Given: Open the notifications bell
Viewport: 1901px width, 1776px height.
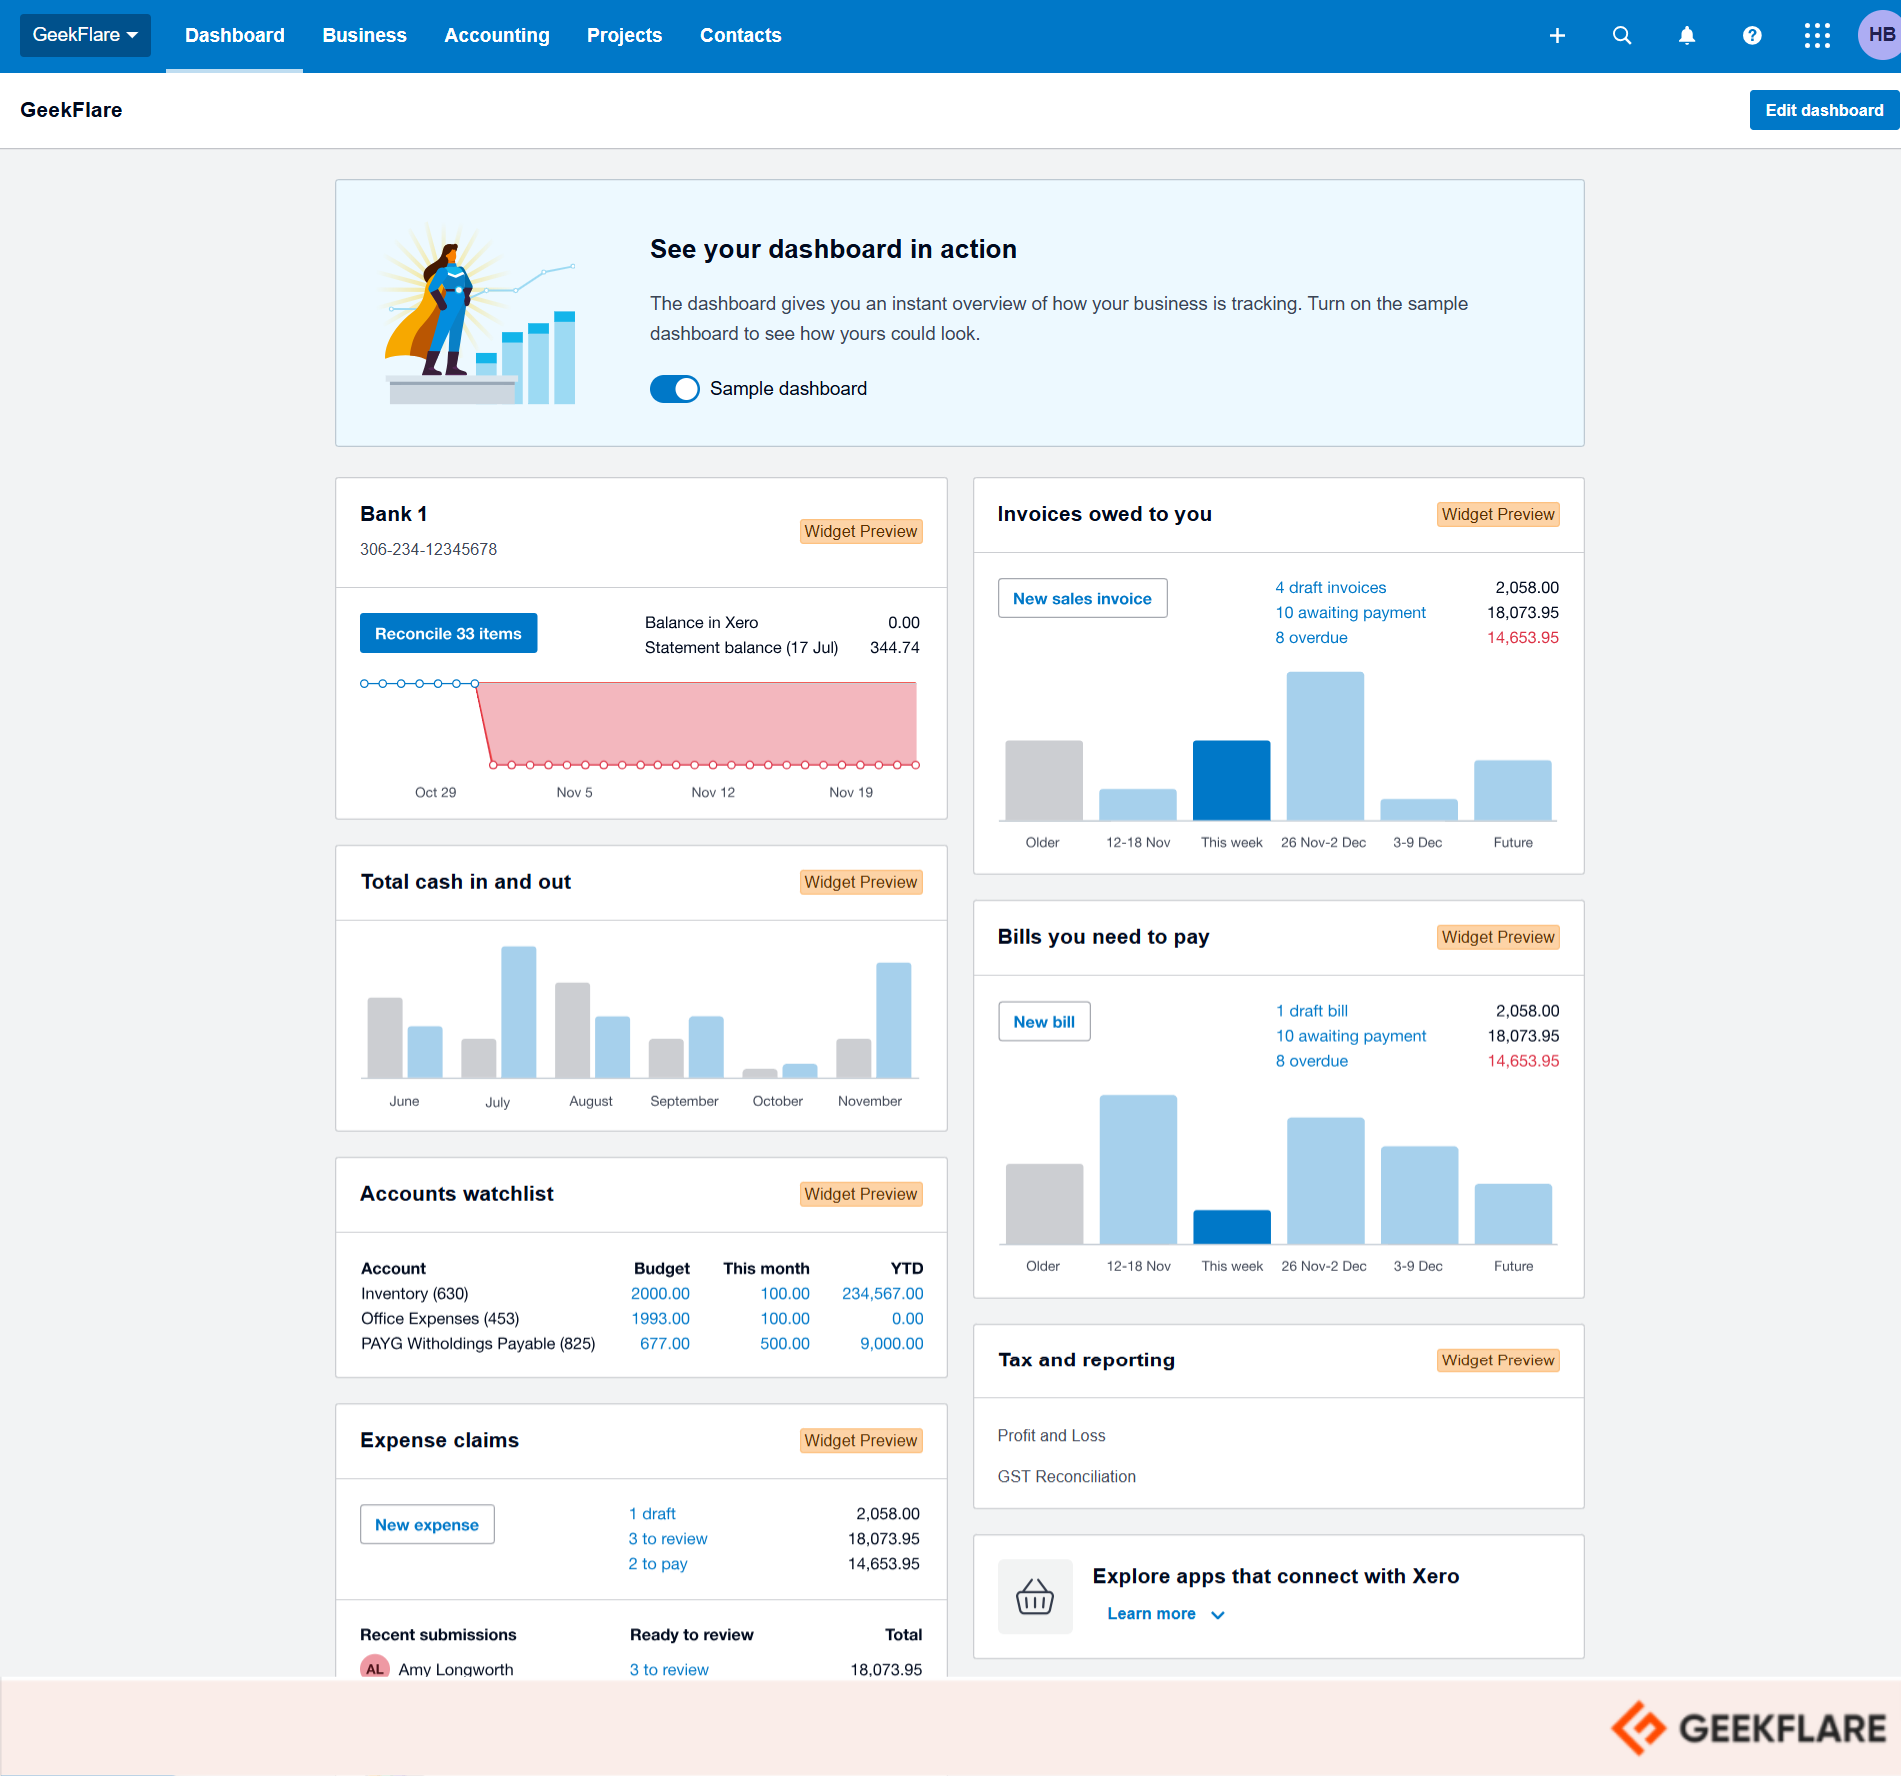Looking at the screenshot, I should [x=1687, y=36].
